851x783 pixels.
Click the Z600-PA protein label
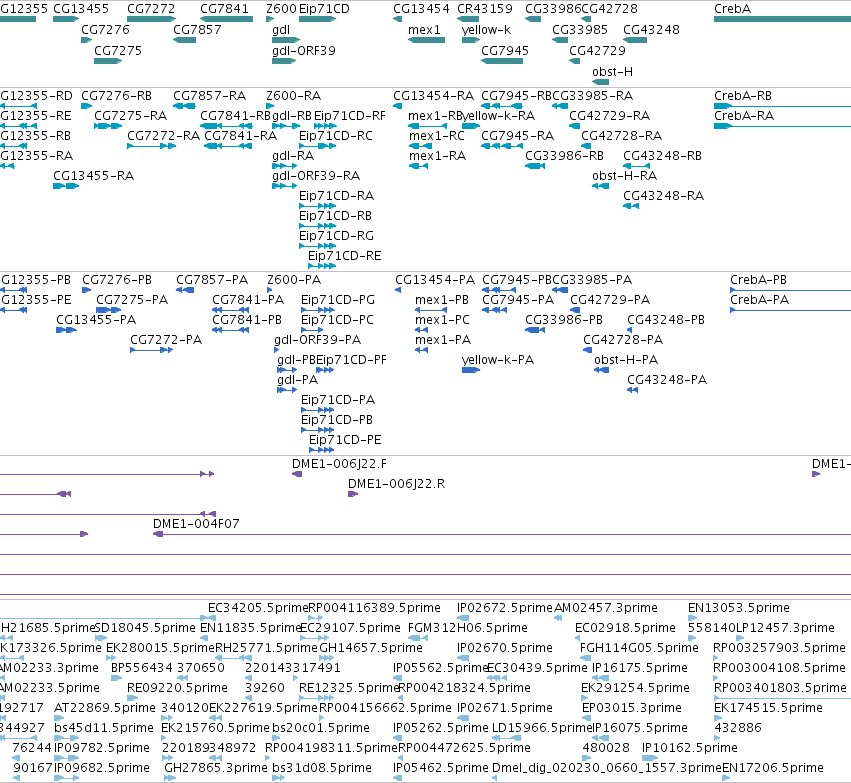(294, 279)
